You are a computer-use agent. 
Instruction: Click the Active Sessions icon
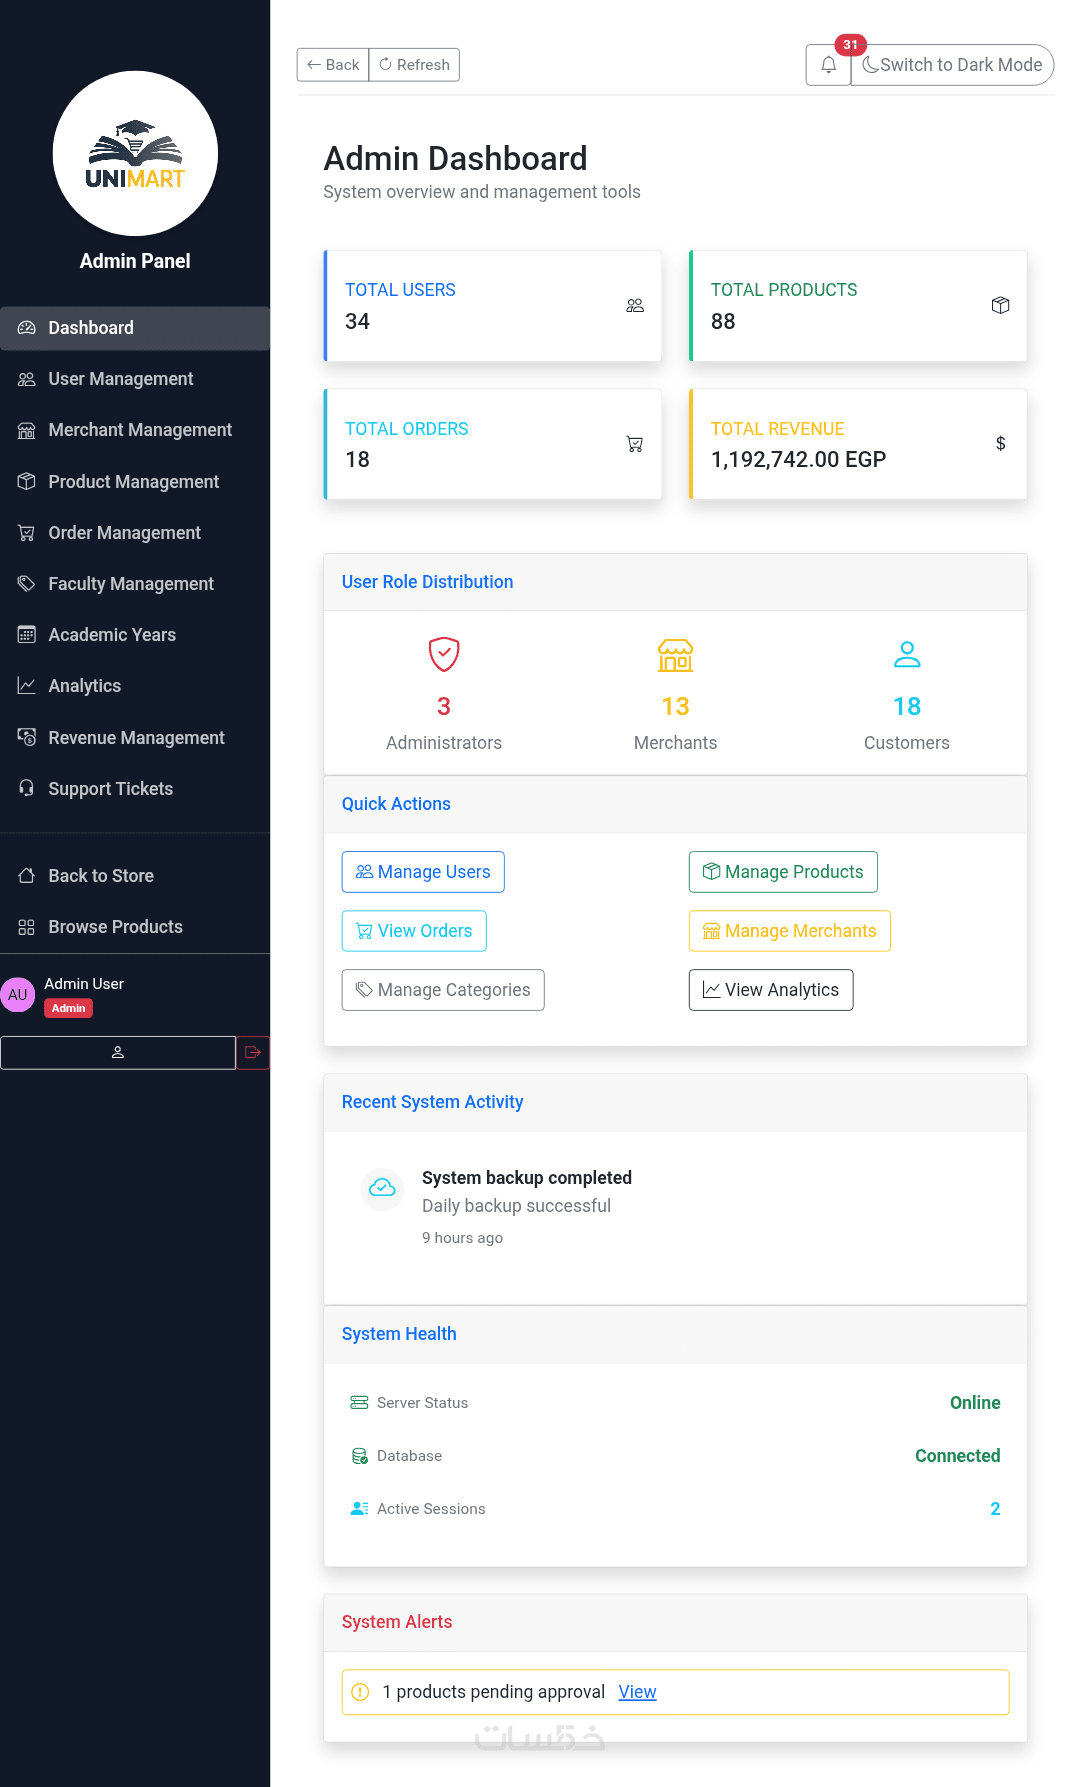[359, 1509]
